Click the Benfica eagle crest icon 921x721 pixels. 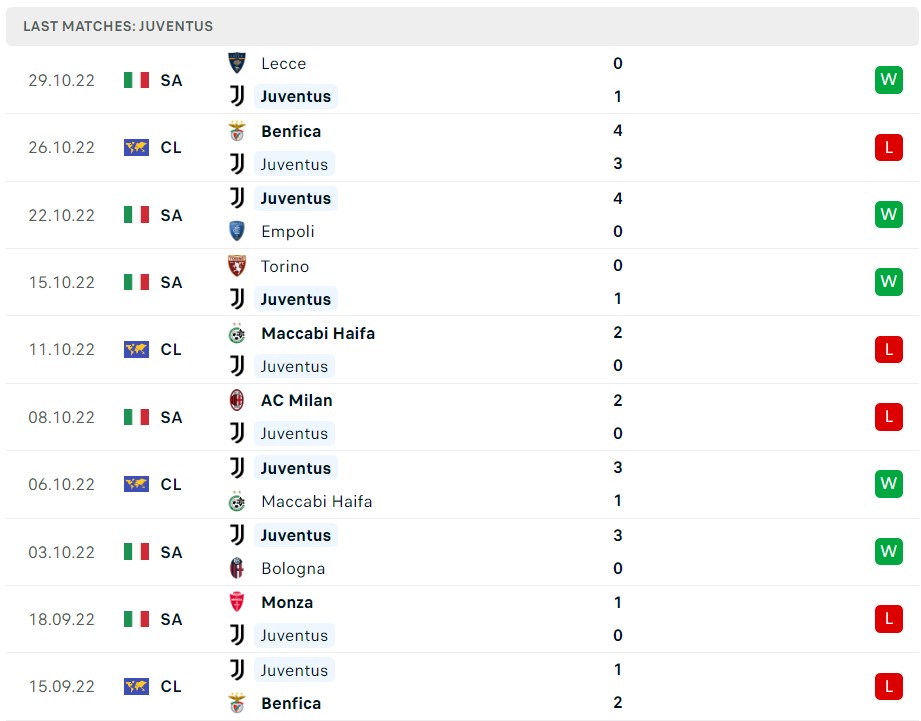click(x=239, y=131)
